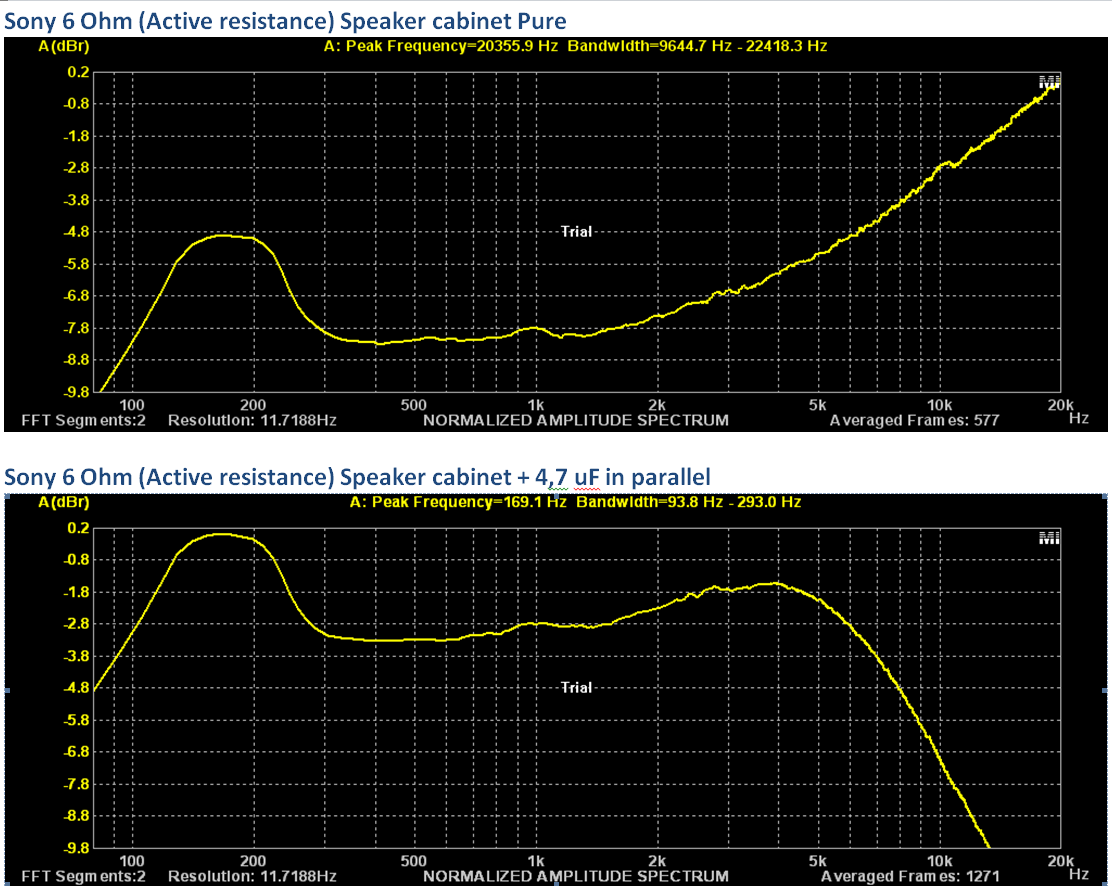
Task: Click Peak Frequency=169.1 Hz readout
Action: coord(458,502)
